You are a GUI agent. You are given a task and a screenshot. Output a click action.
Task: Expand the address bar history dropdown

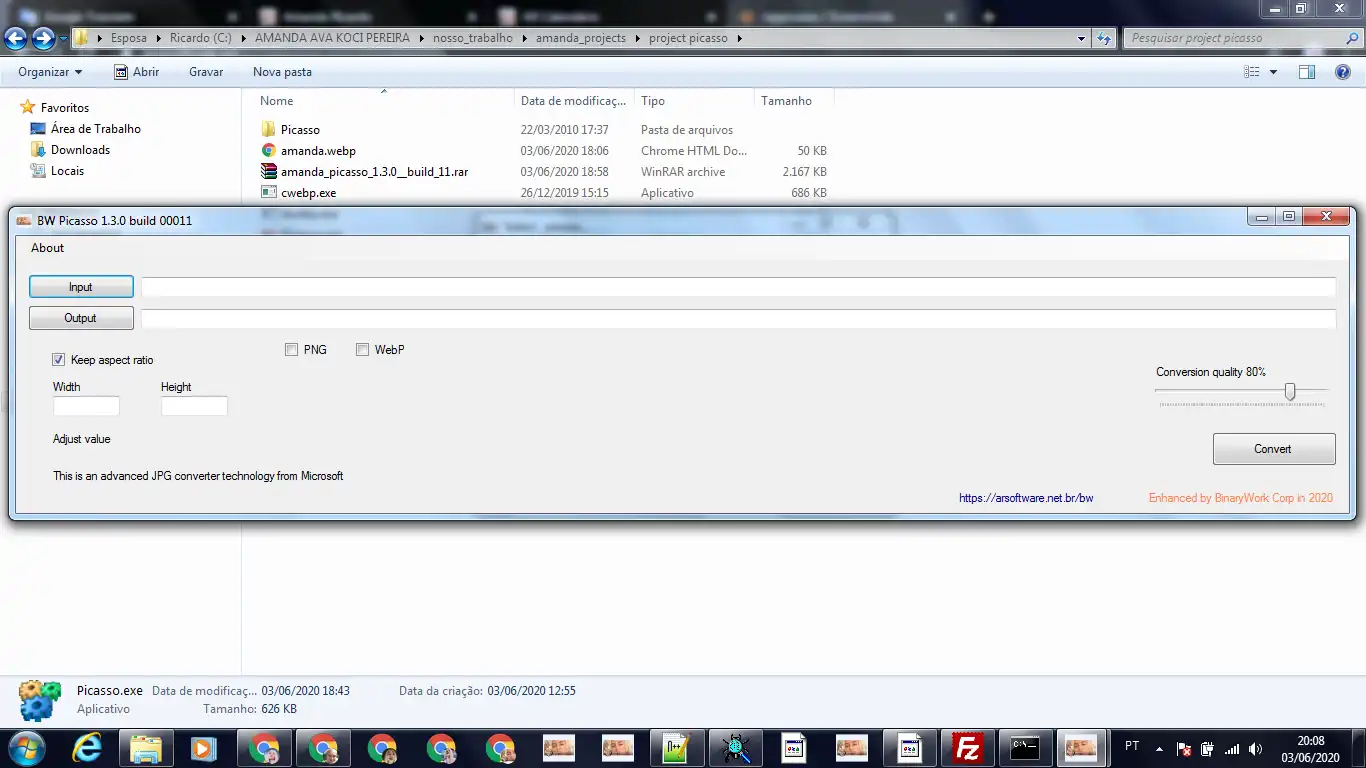pyautogui.click(x=1081, y=38)
